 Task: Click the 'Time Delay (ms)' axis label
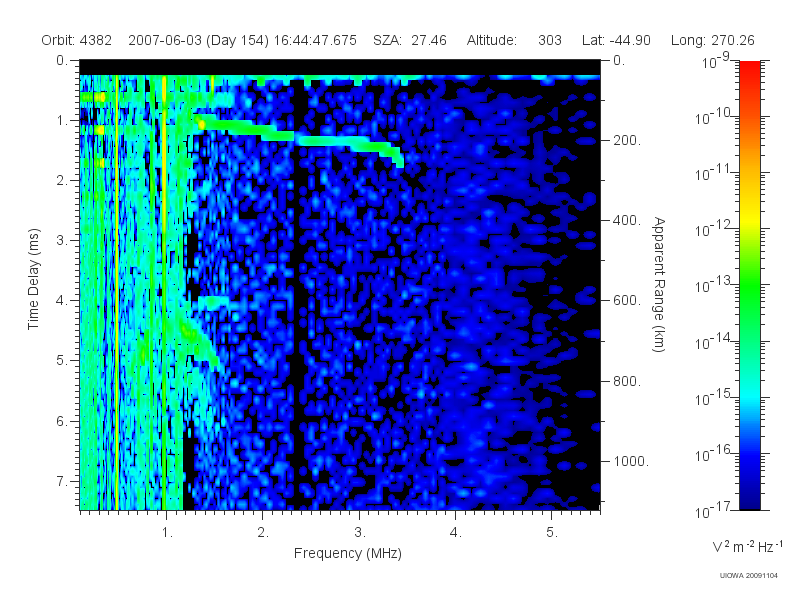coord(33,279)
